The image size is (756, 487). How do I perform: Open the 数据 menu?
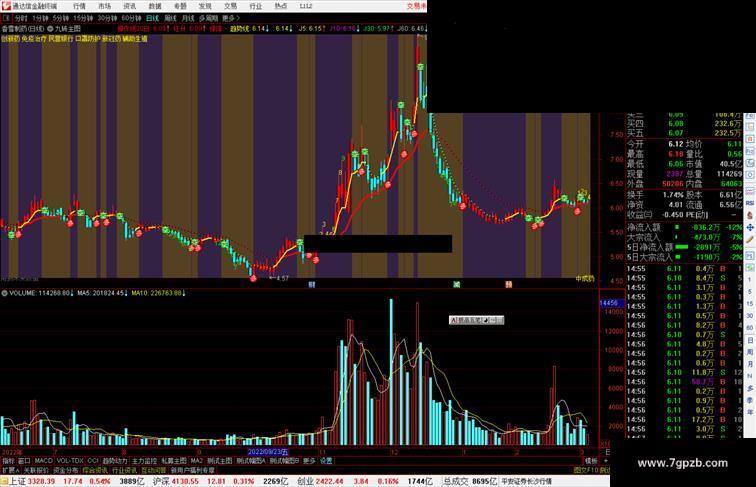pyautogui.click(x=155, y=6)
